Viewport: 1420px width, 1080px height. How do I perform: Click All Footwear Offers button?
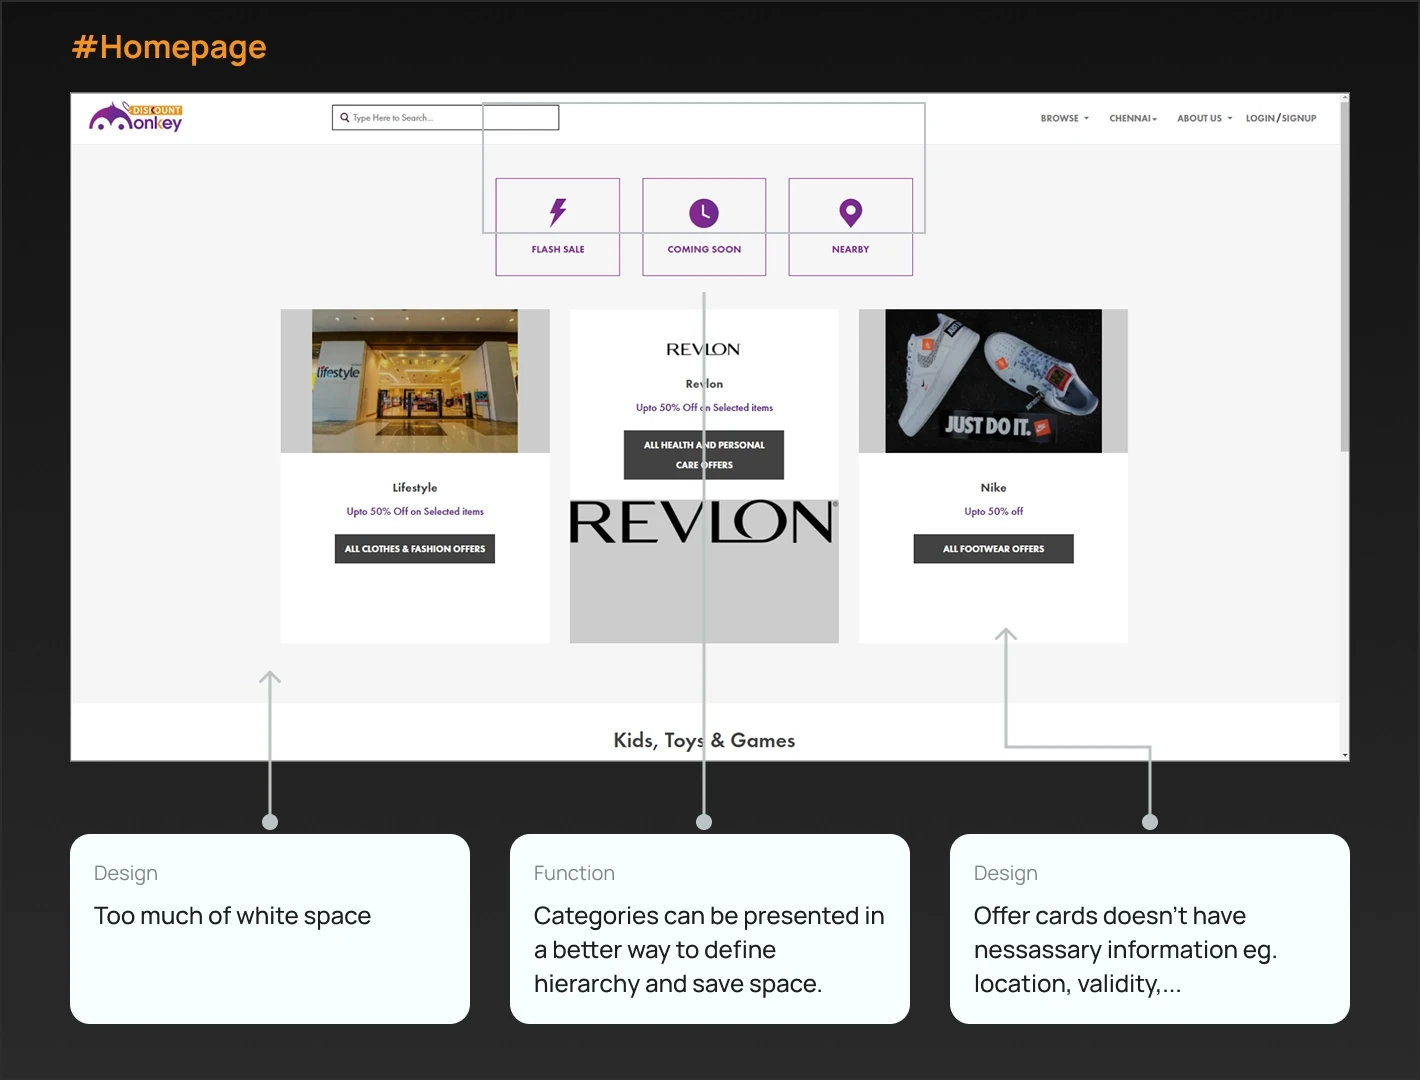[993, 549]
